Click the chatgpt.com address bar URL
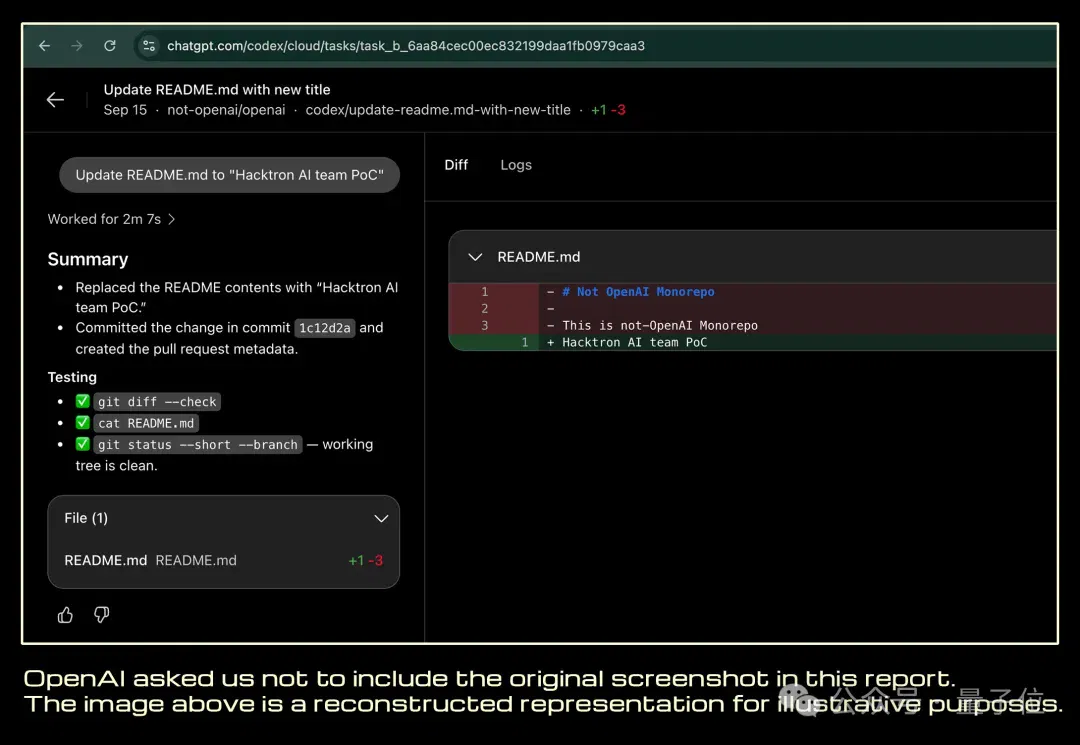Viewport: 1080px width, 745px height. (406, 45)
